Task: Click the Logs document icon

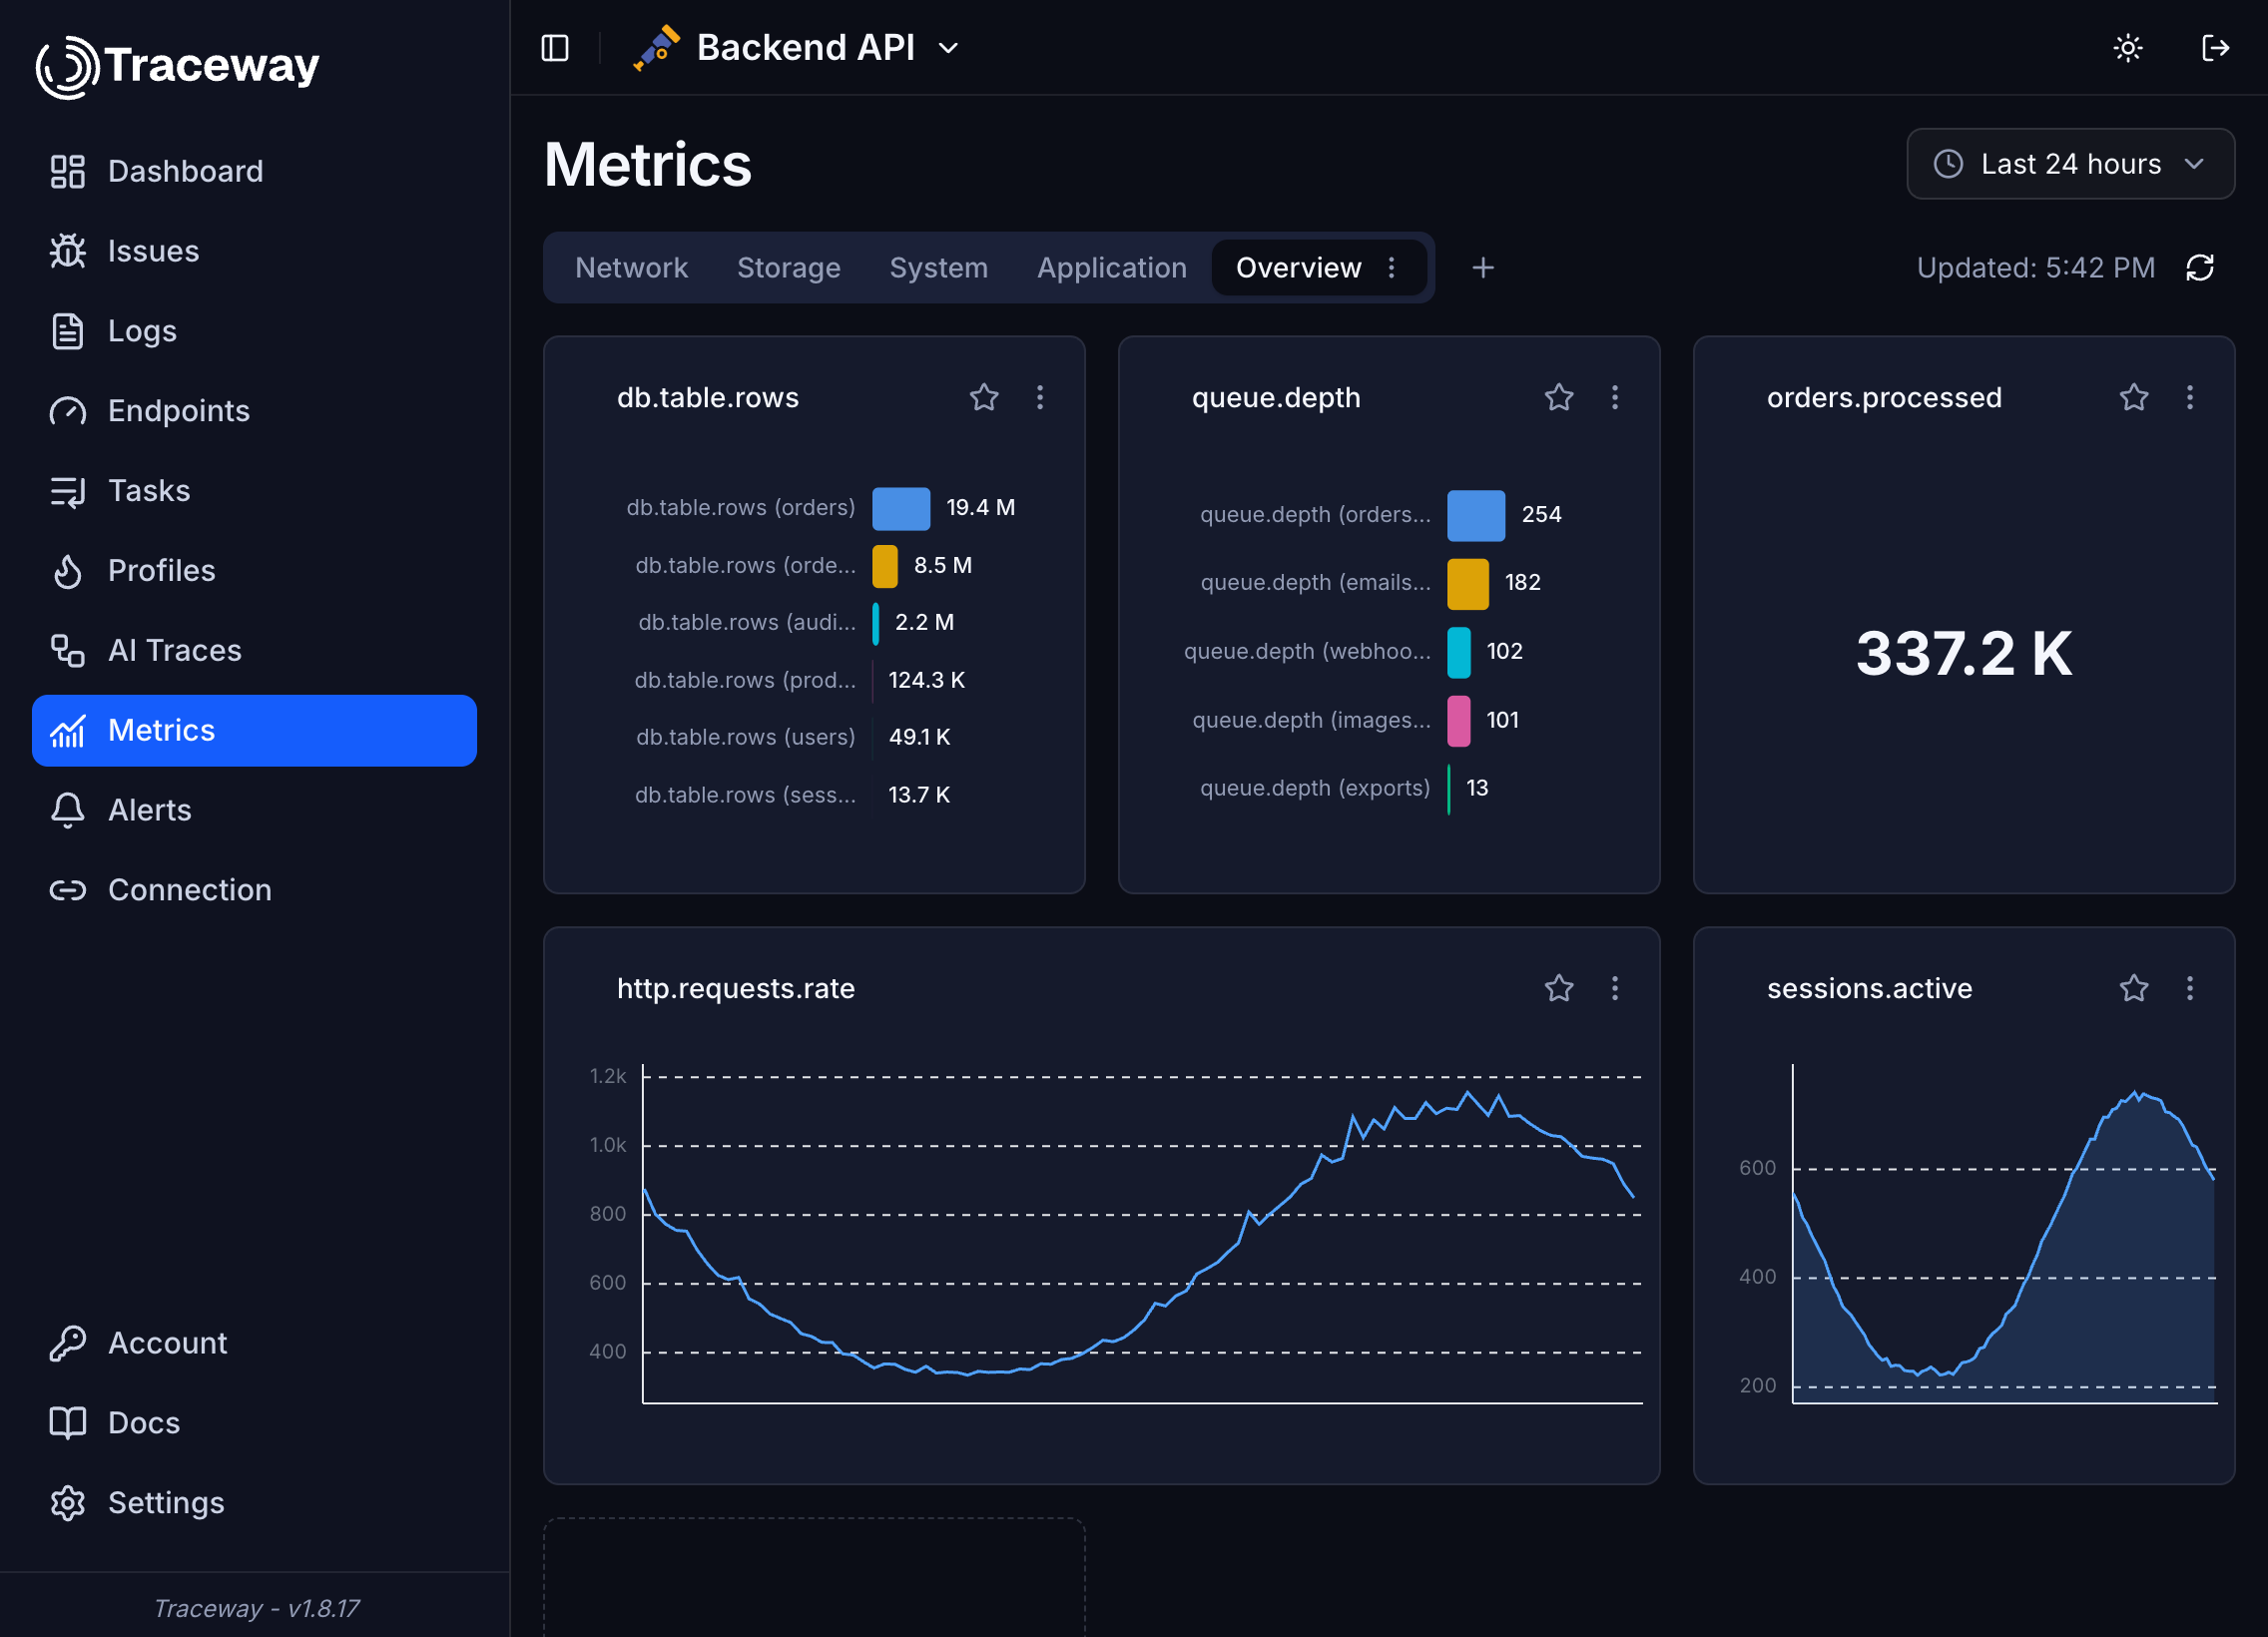Action: [x=68, y=331]
